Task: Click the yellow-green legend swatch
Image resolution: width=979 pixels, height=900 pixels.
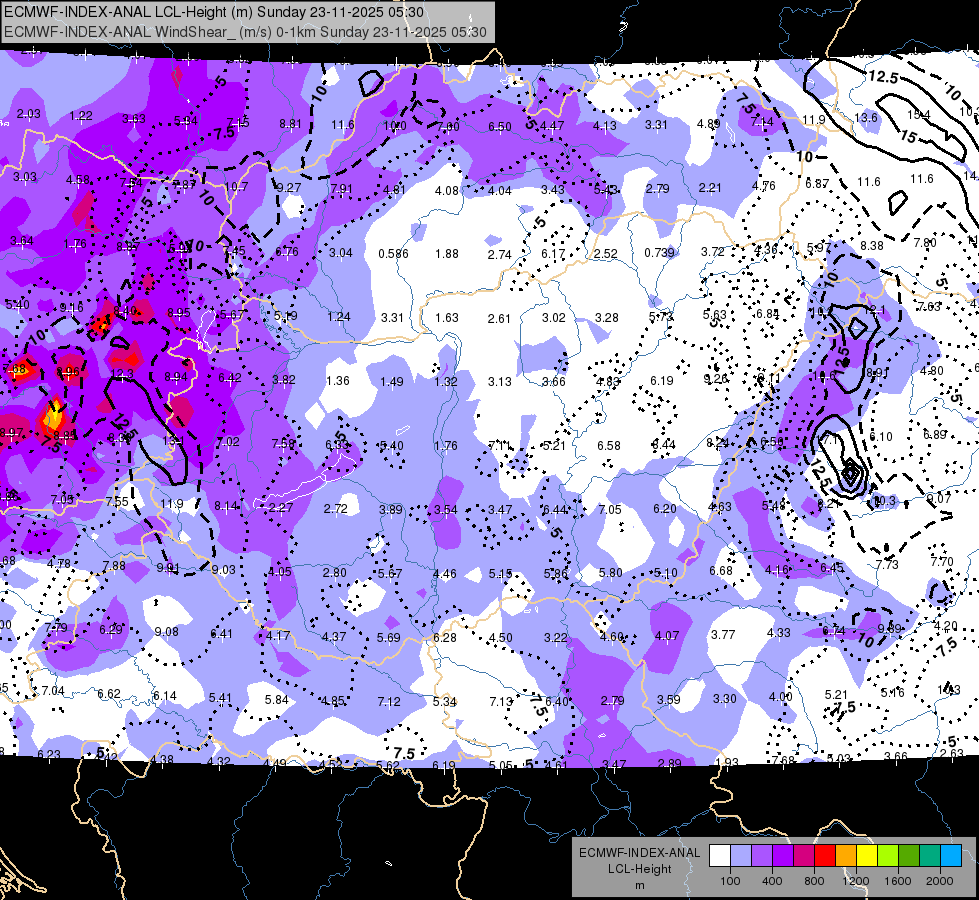Action: point(888,856)
